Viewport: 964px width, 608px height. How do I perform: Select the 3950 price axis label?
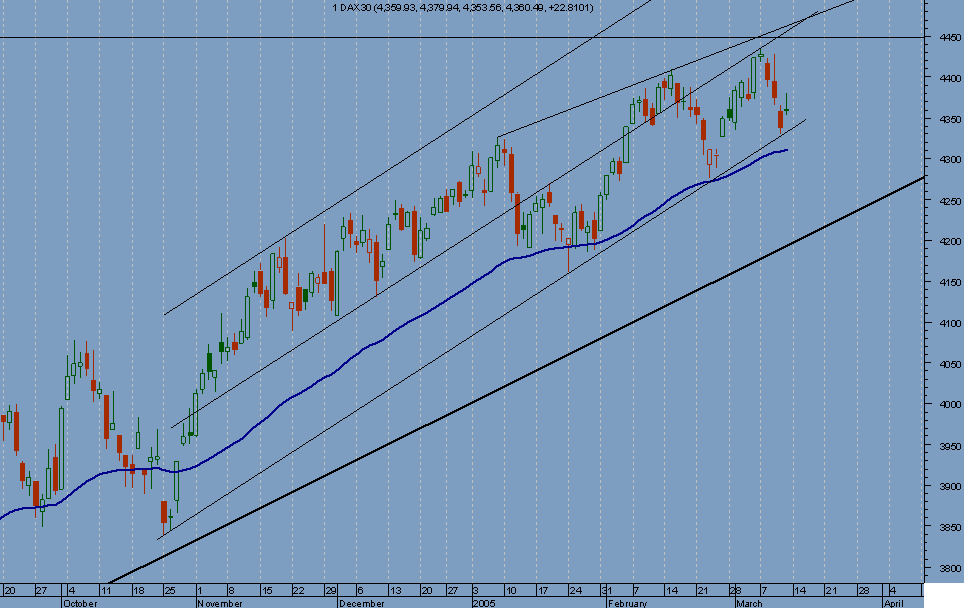pyautogui.click(x=950, y=446)
